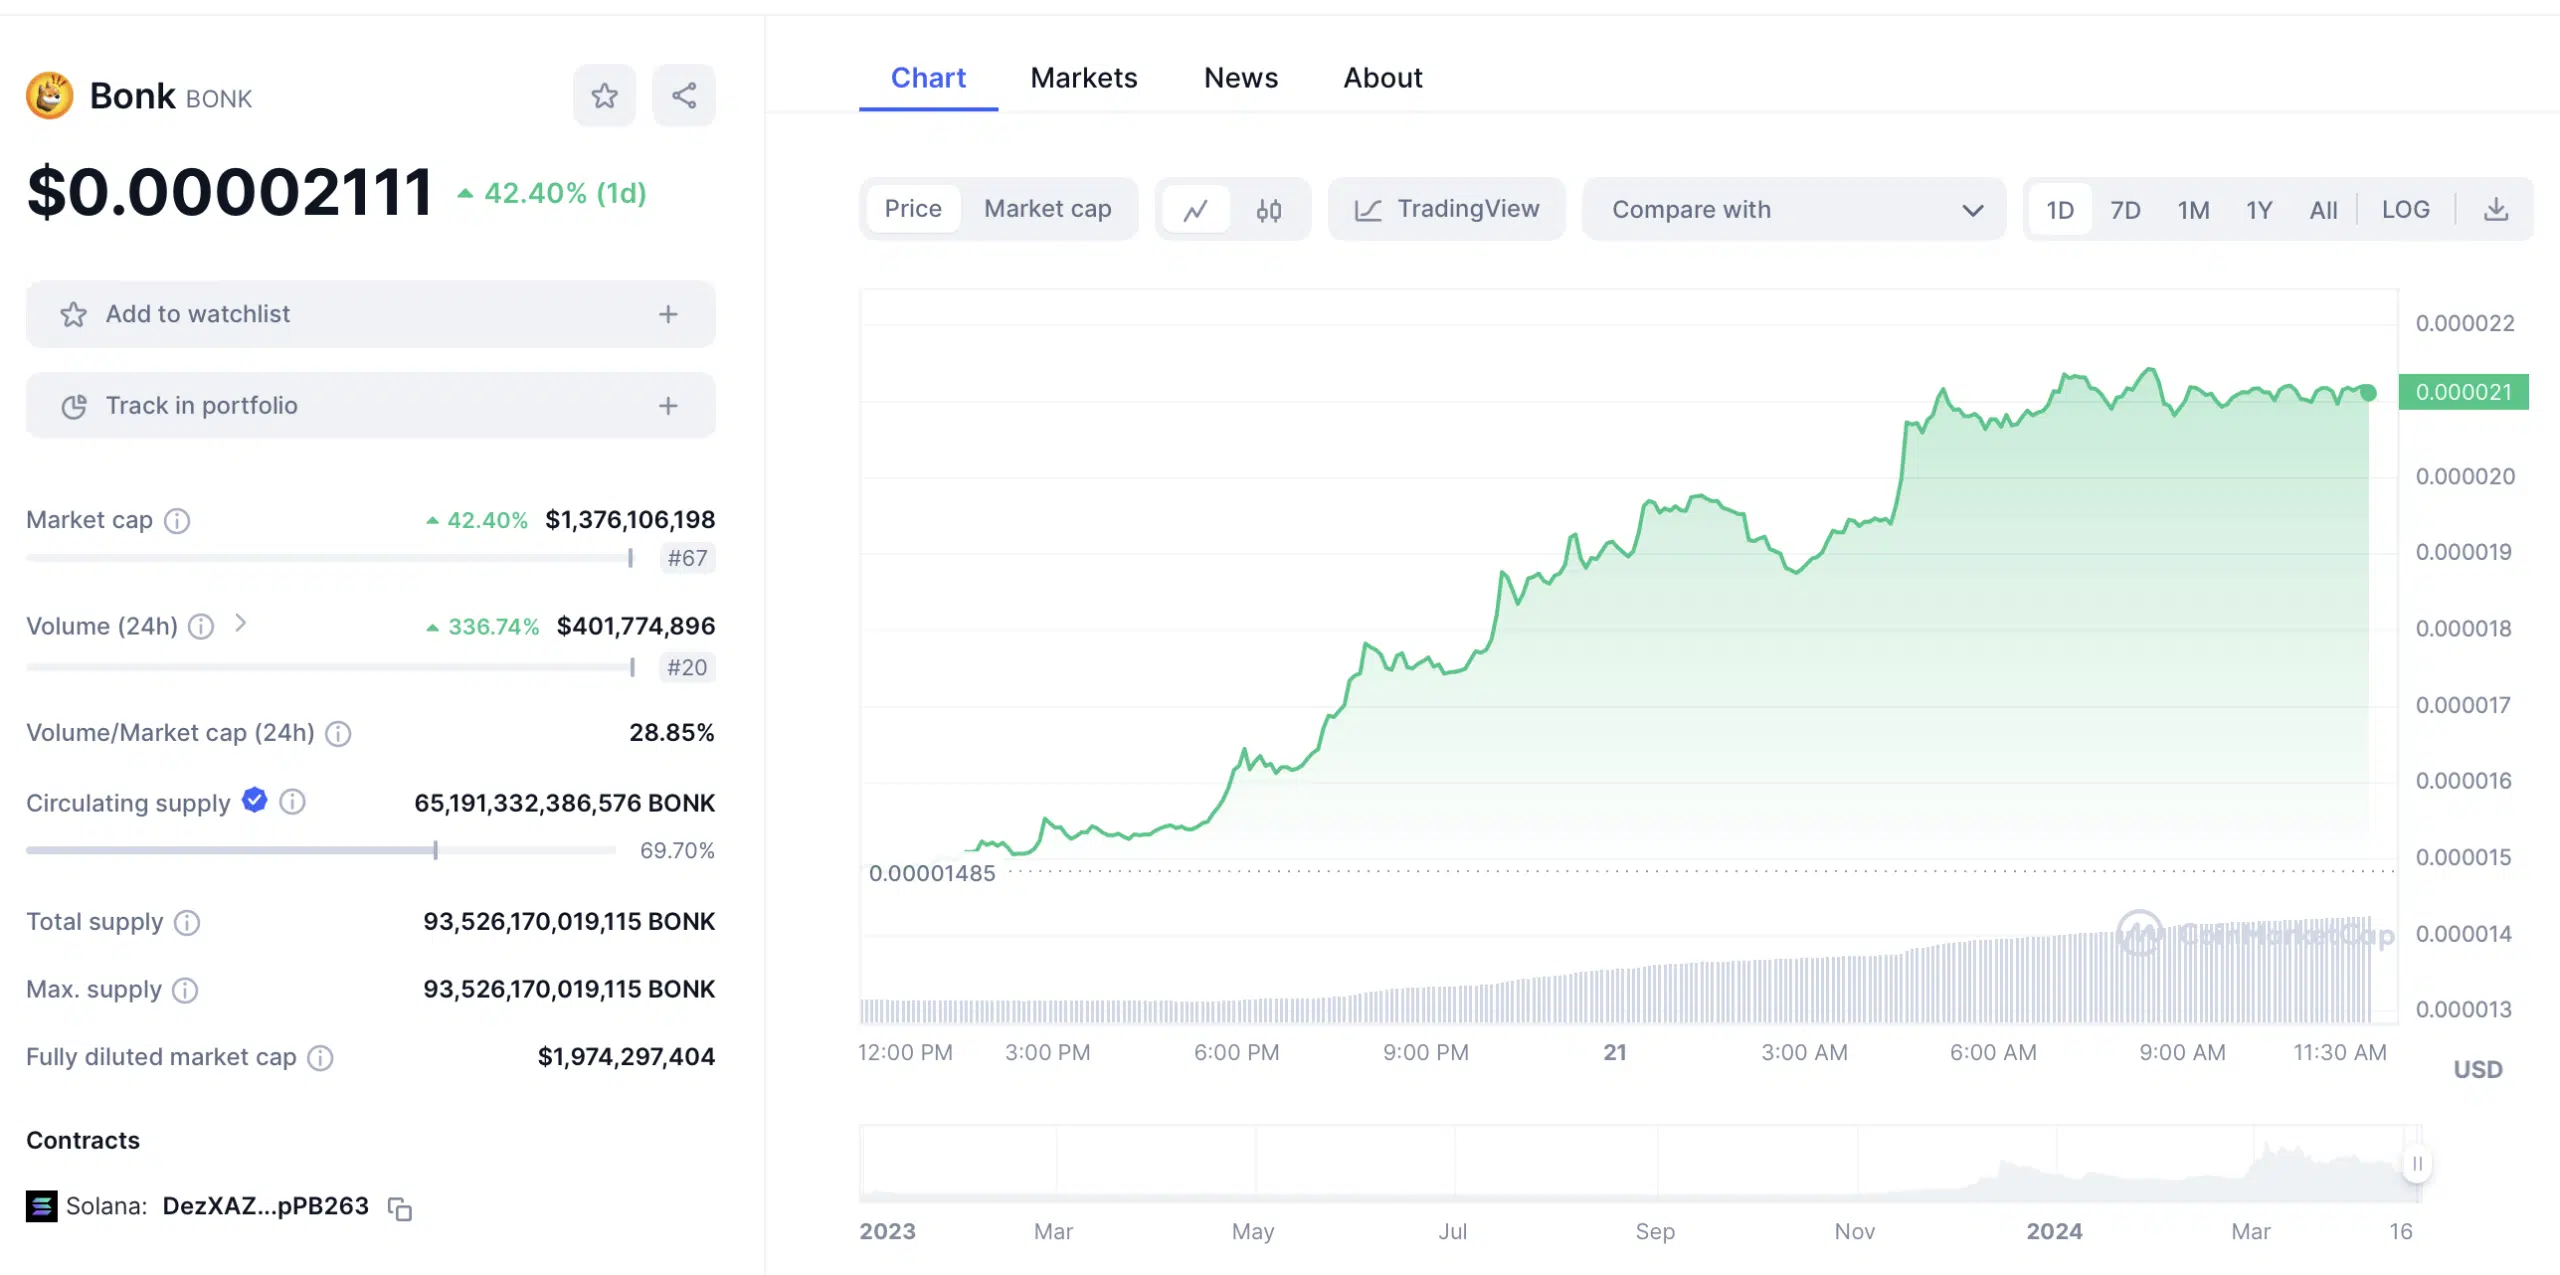Click info icon beside Circulating supply
The width and height of the screenshot is (2560, 1275).
point(292,802)
